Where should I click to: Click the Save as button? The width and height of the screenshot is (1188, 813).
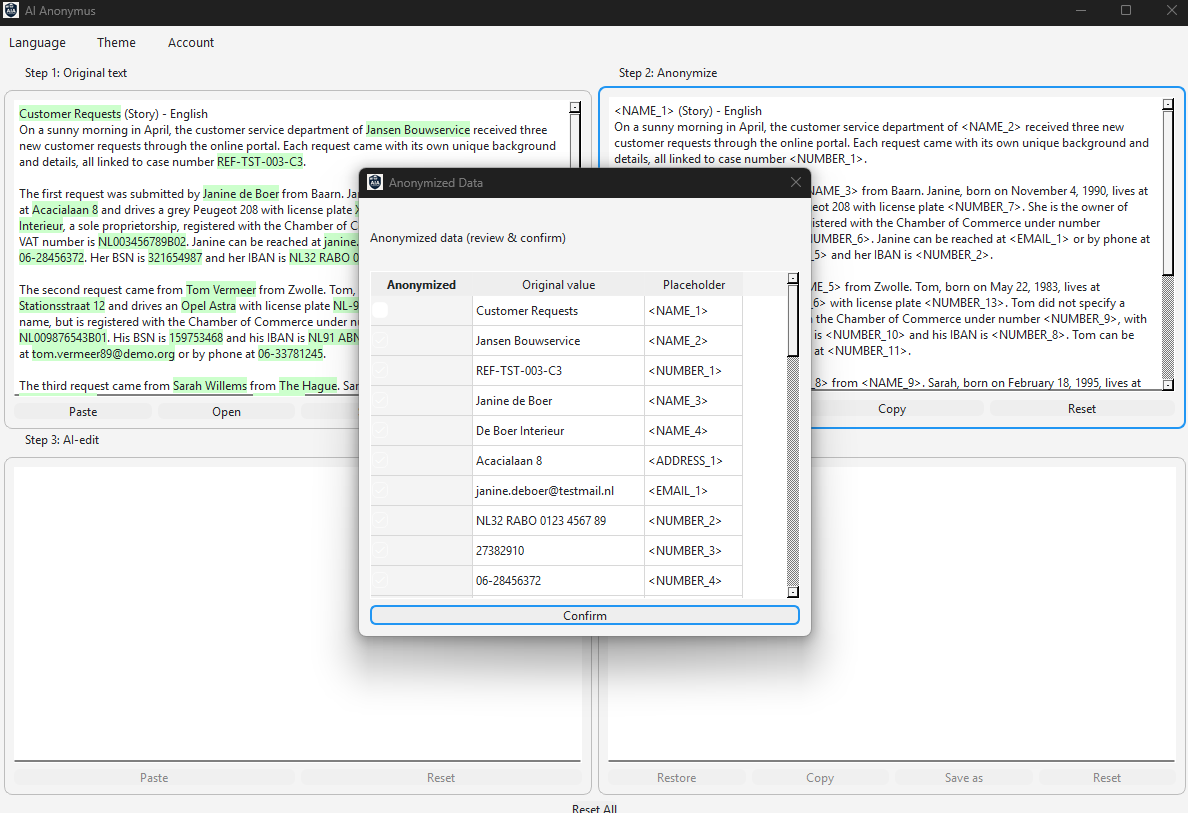pos(964,777)
